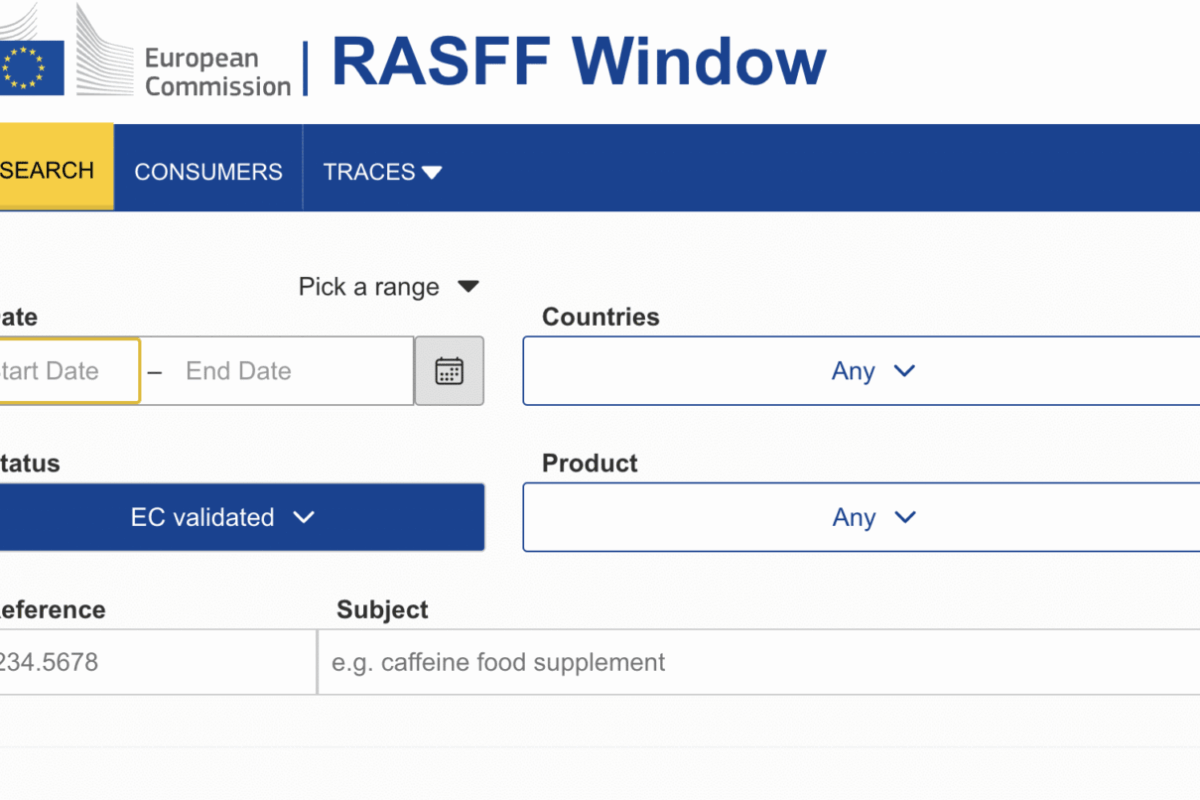
Task: Click the black arrow next to Pick a range
Action: [x=468, y=287]
